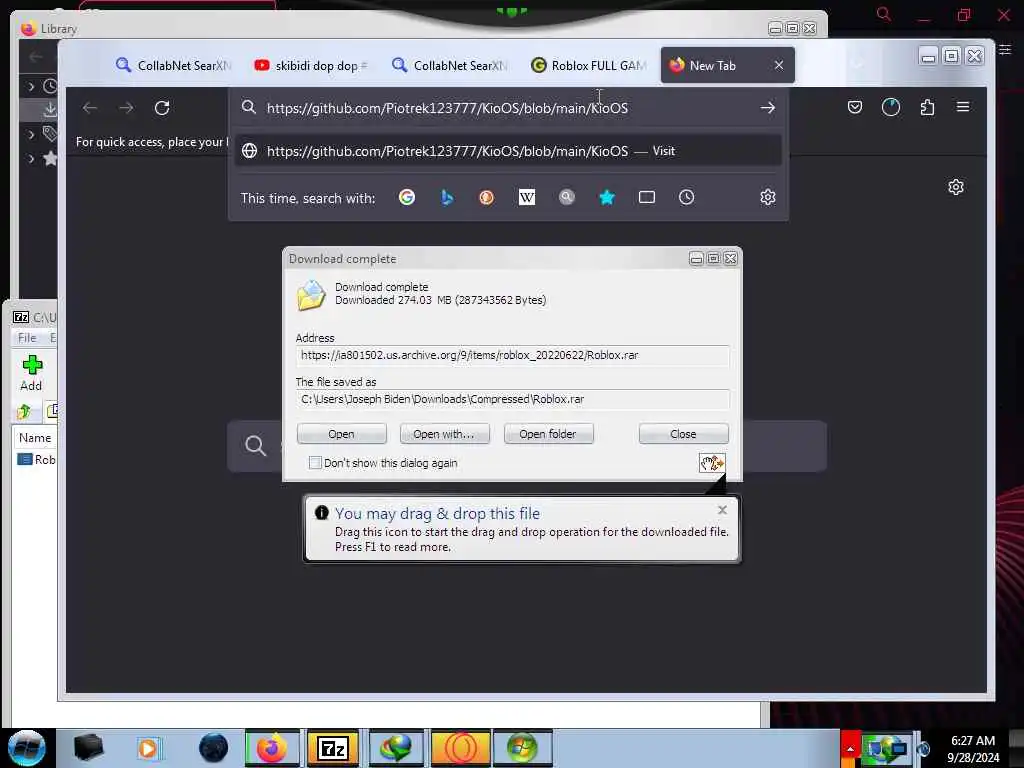Go forward in Firefox navigation
Screen dimensions: 1024x768
point(126,108)
